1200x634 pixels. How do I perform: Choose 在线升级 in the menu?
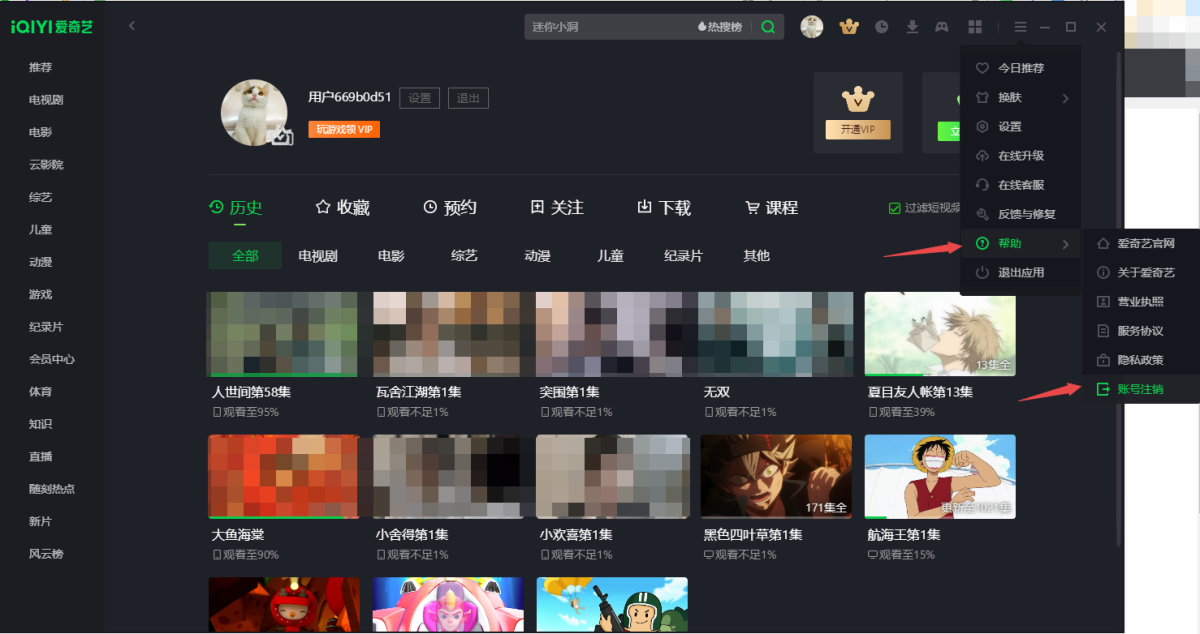point(1020,156)
